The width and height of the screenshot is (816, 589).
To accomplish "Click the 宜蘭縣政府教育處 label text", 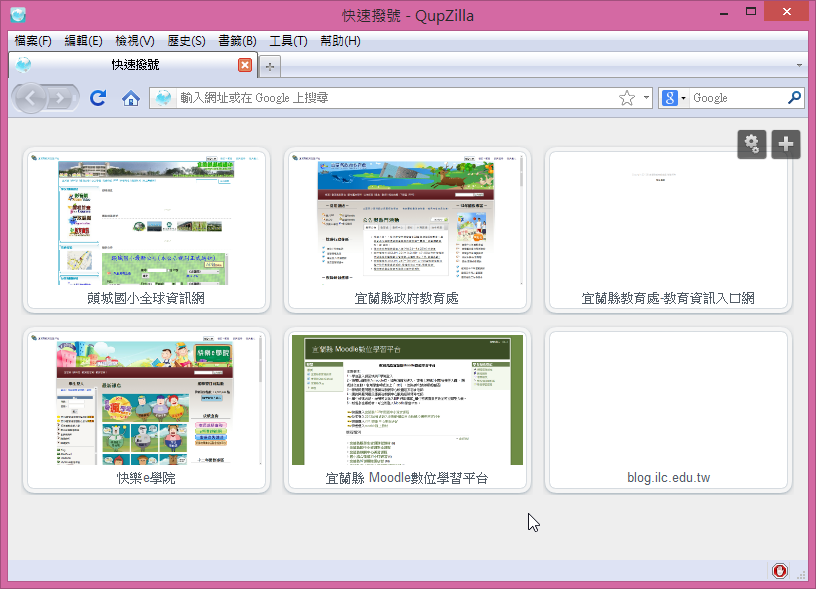I will (406, 298).
